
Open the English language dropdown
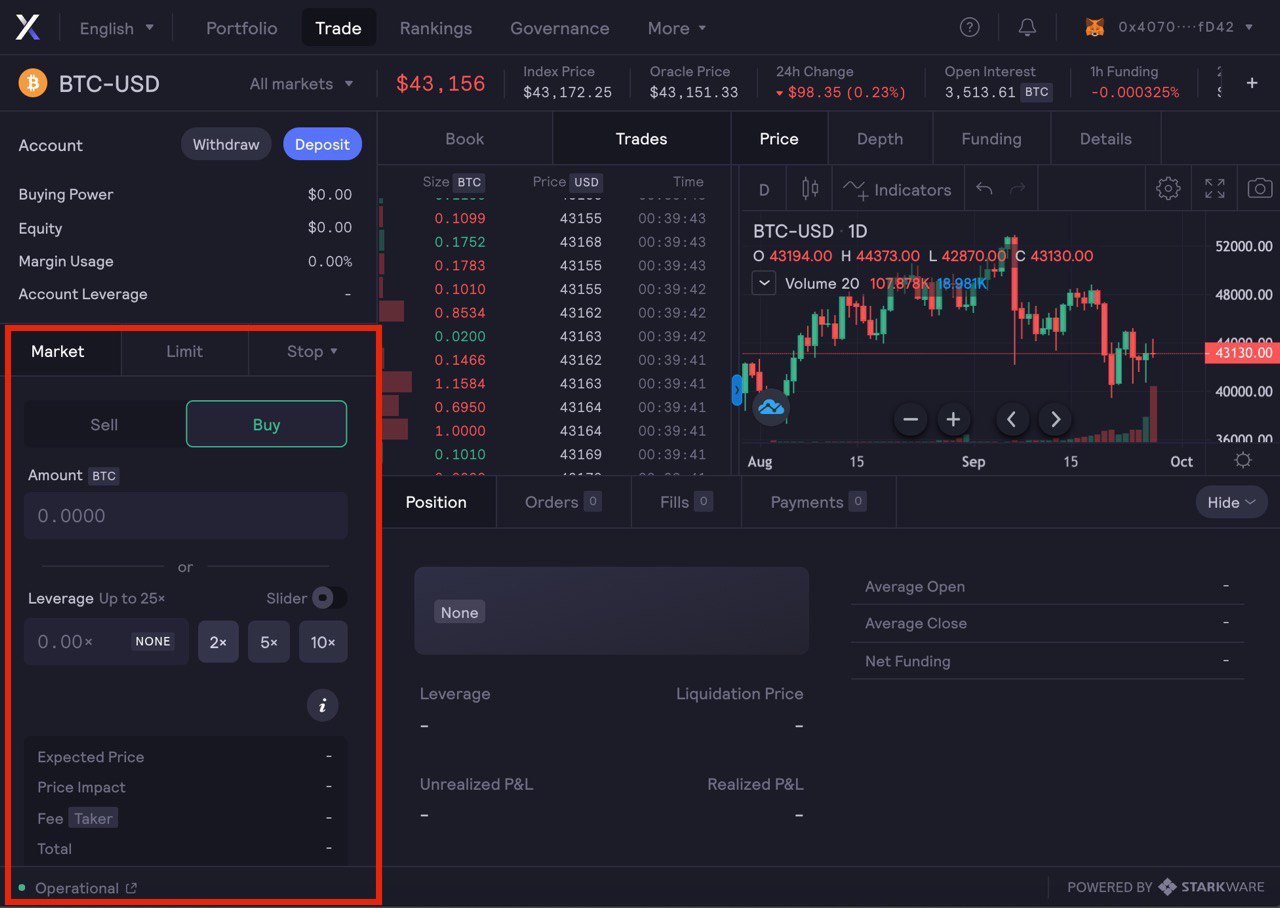(x=117, y=28)
